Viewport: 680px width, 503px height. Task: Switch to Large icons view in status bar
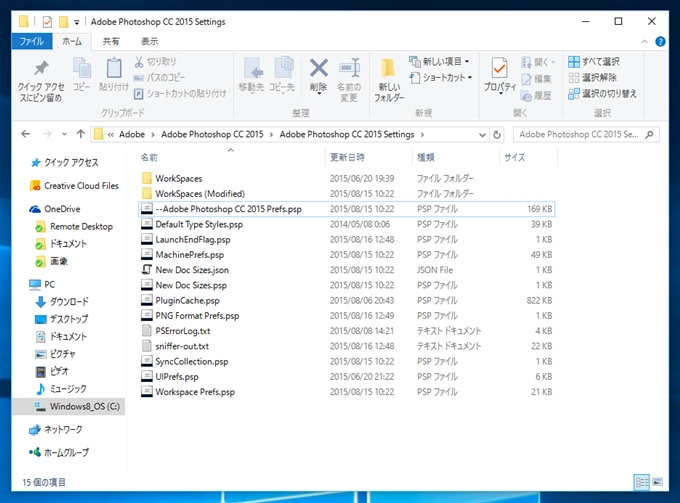tap(657, 482)
